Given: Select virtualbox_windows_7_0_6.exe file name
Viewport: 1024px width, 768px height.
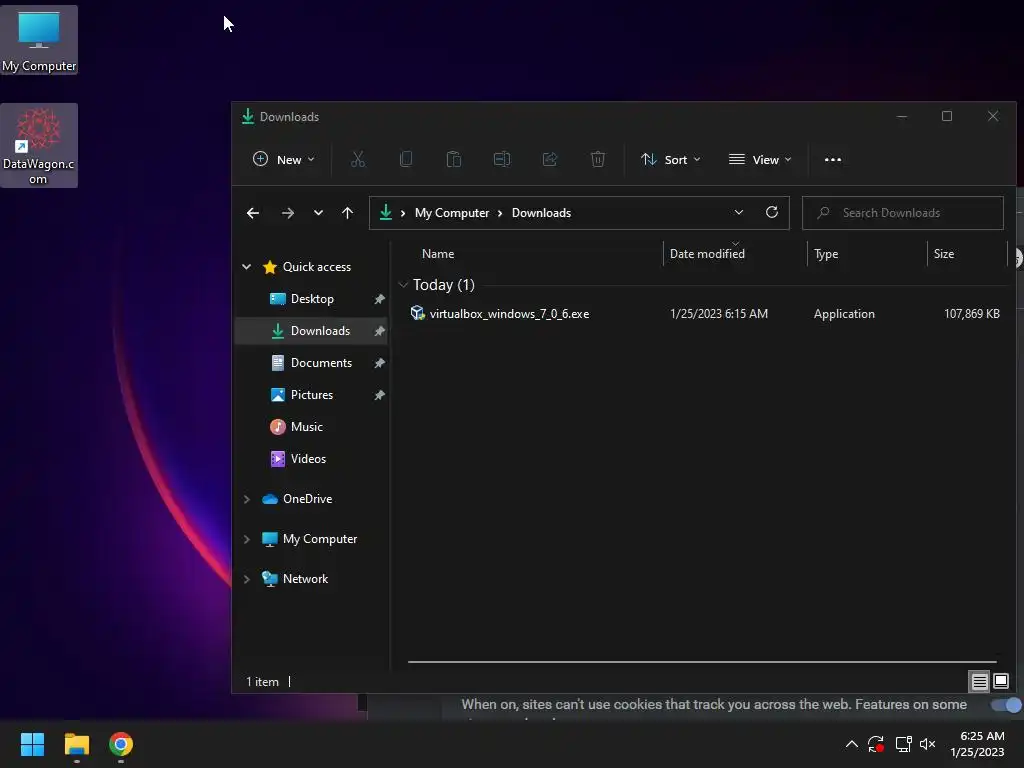Looking at the screenshot, I should (509, 314).
